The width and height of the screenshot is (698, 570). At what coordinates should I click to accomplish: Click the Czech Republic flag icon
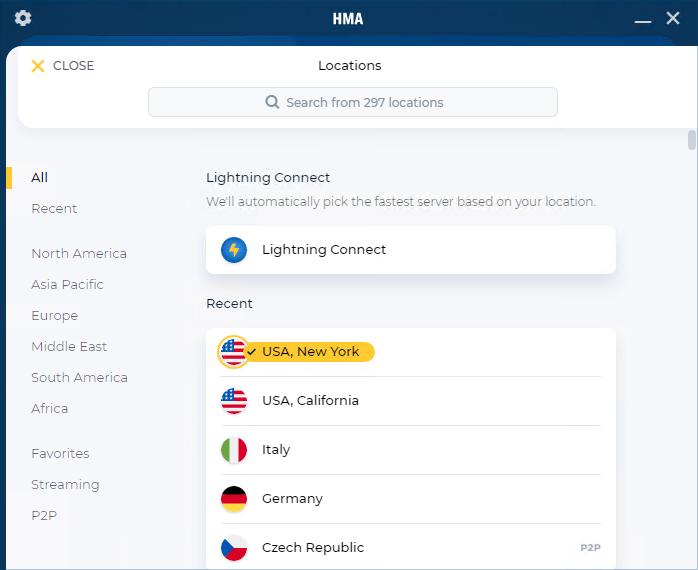(234, 548)
